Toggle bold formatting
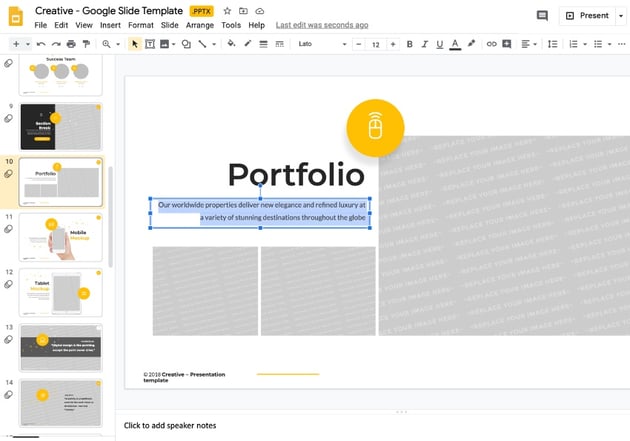This screenshot has height=441, width=630. coord(409,44)
